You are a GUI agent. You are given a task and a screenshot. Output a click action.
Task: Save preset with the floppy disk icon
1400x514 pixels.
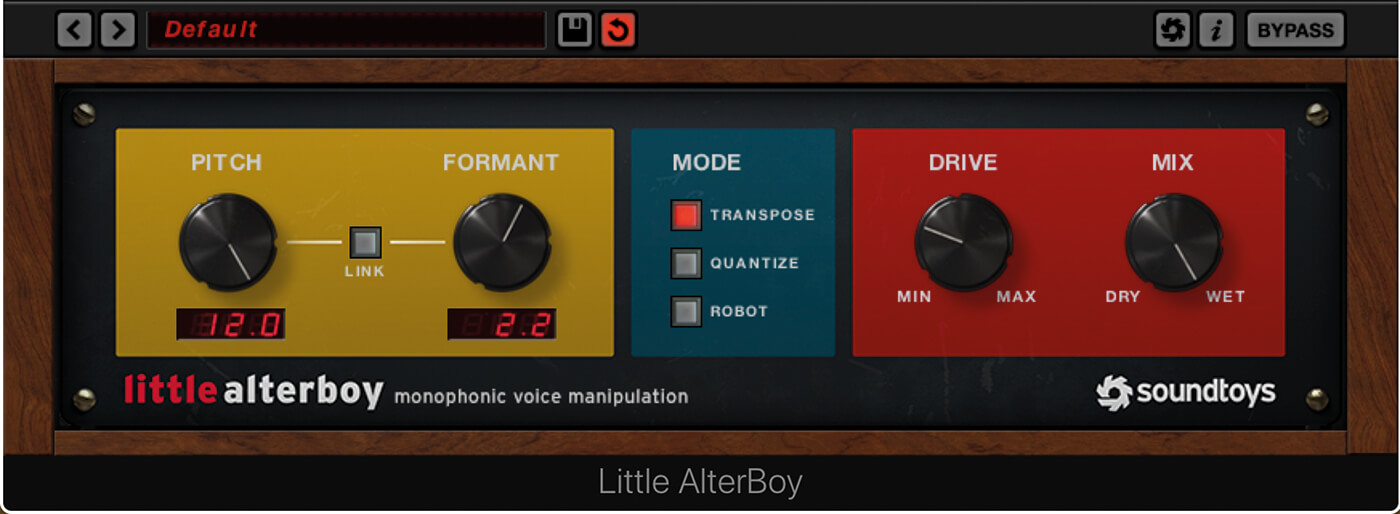(x=575, y=30)
